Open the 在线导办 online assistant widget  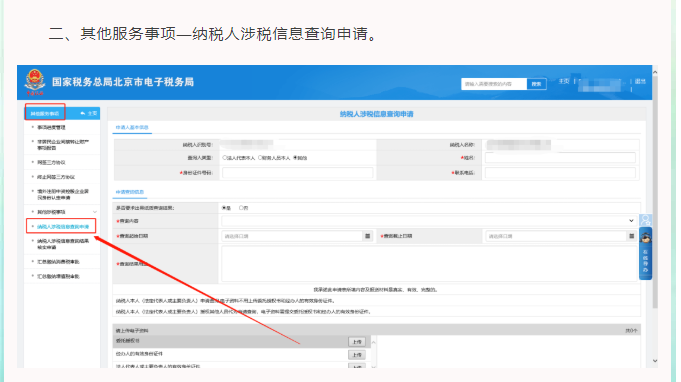point(645,254)
